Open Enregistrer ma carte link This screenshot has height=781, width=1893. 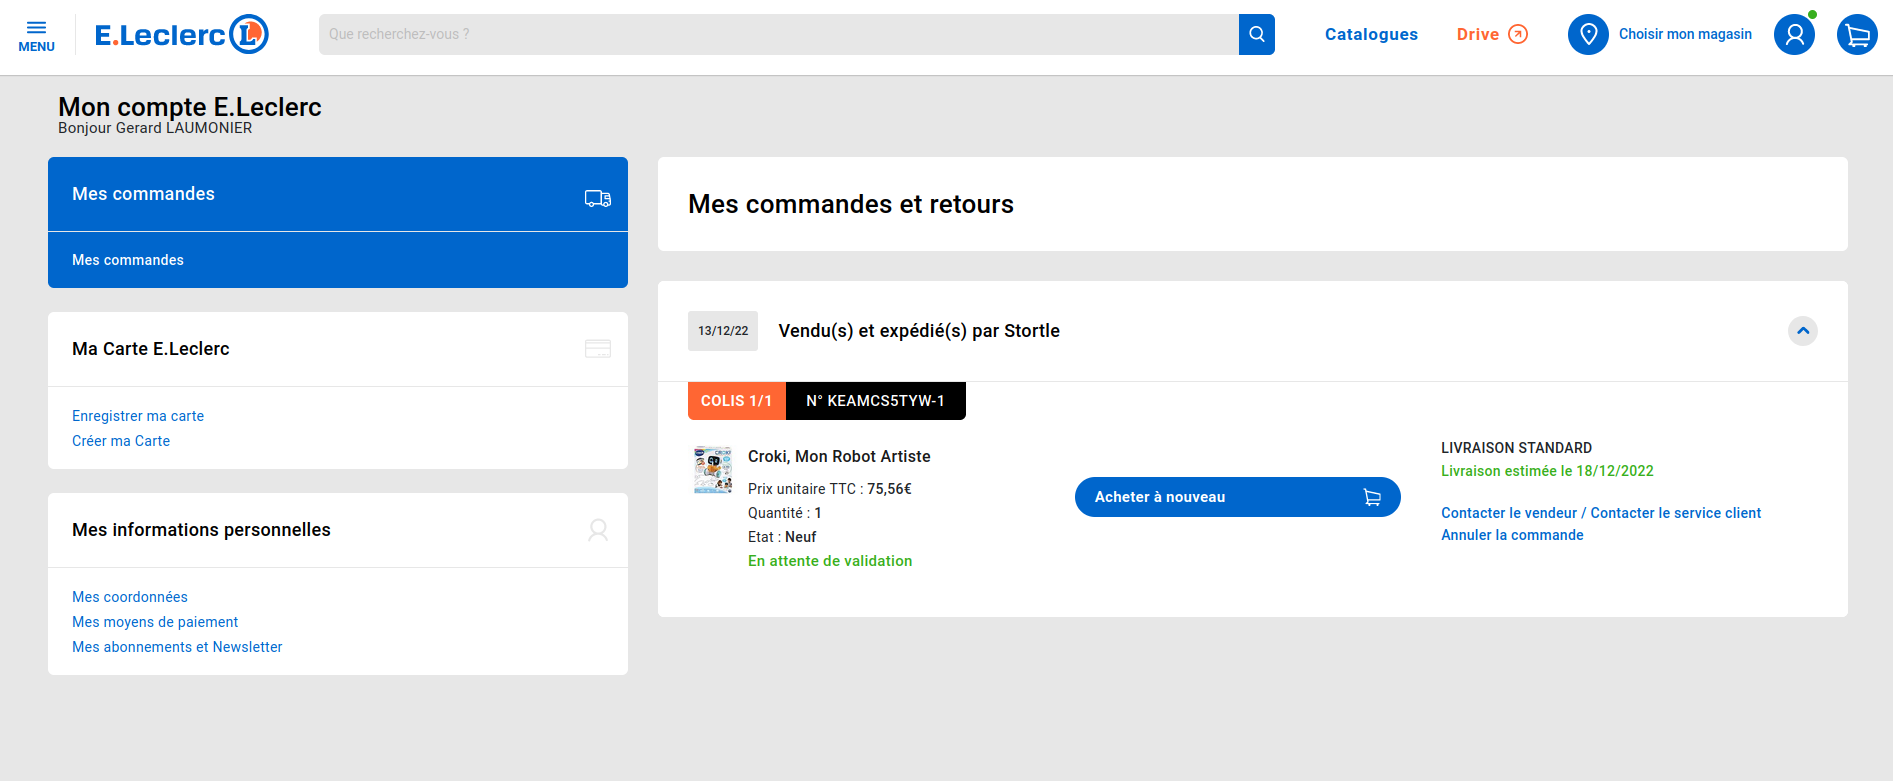point(138,416)
